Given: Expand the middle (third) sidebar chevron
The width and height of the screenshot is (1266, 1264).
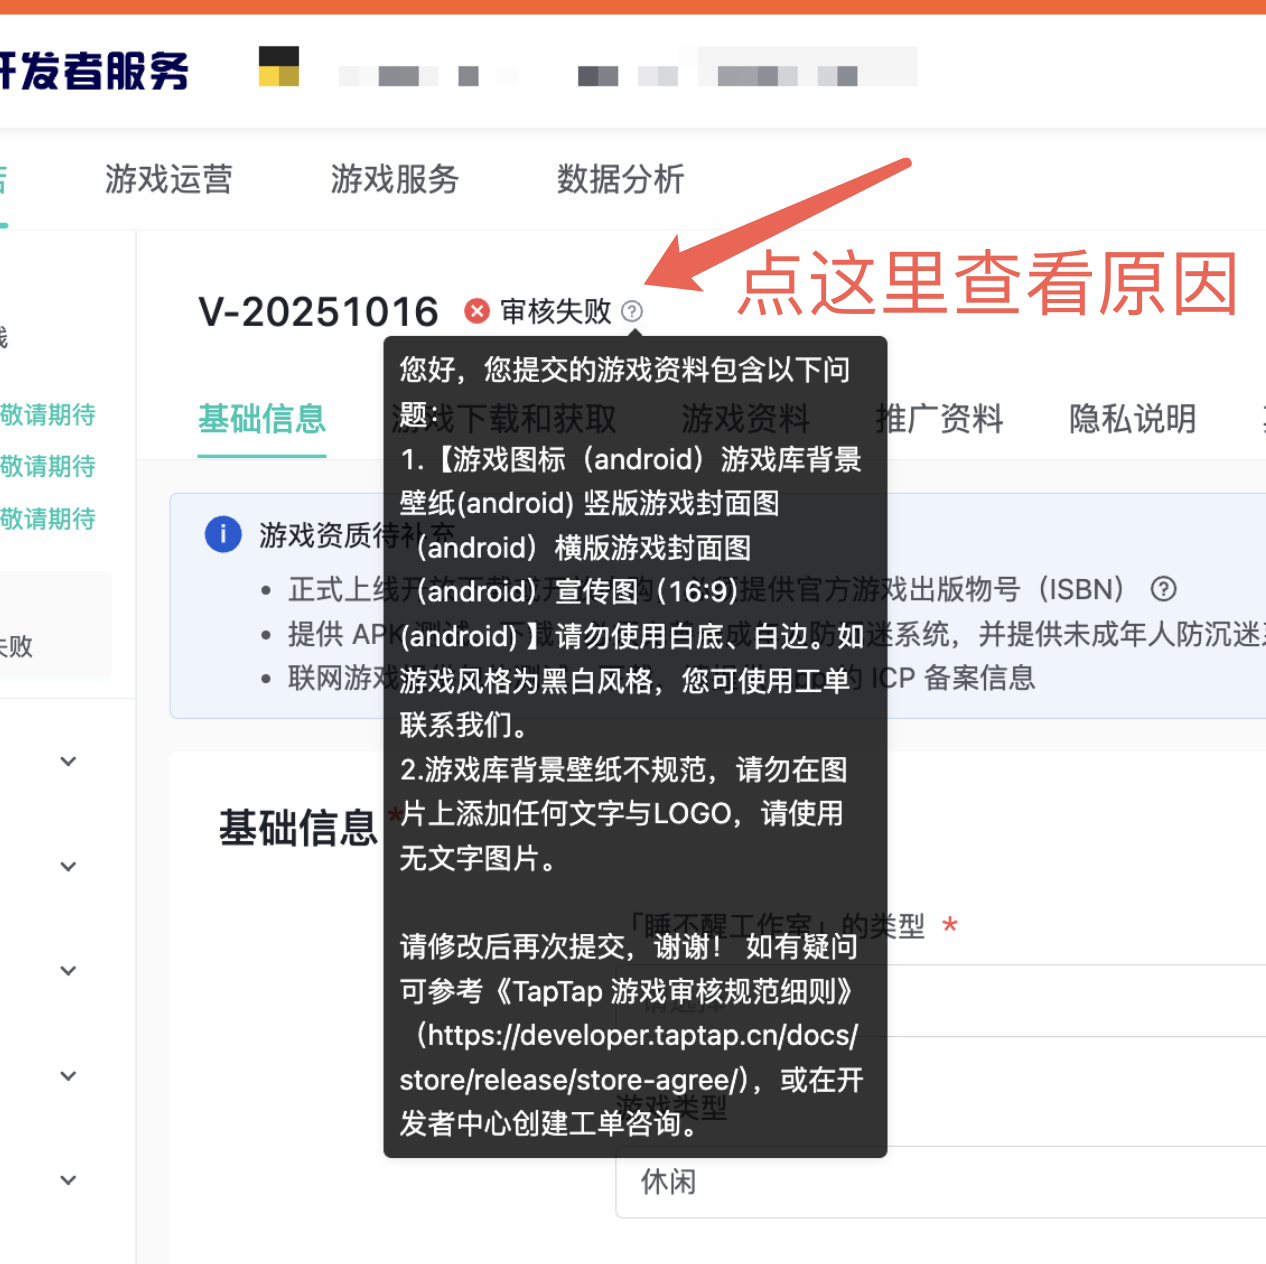Looking at the screenshot, I should click(x=68, y=971).
